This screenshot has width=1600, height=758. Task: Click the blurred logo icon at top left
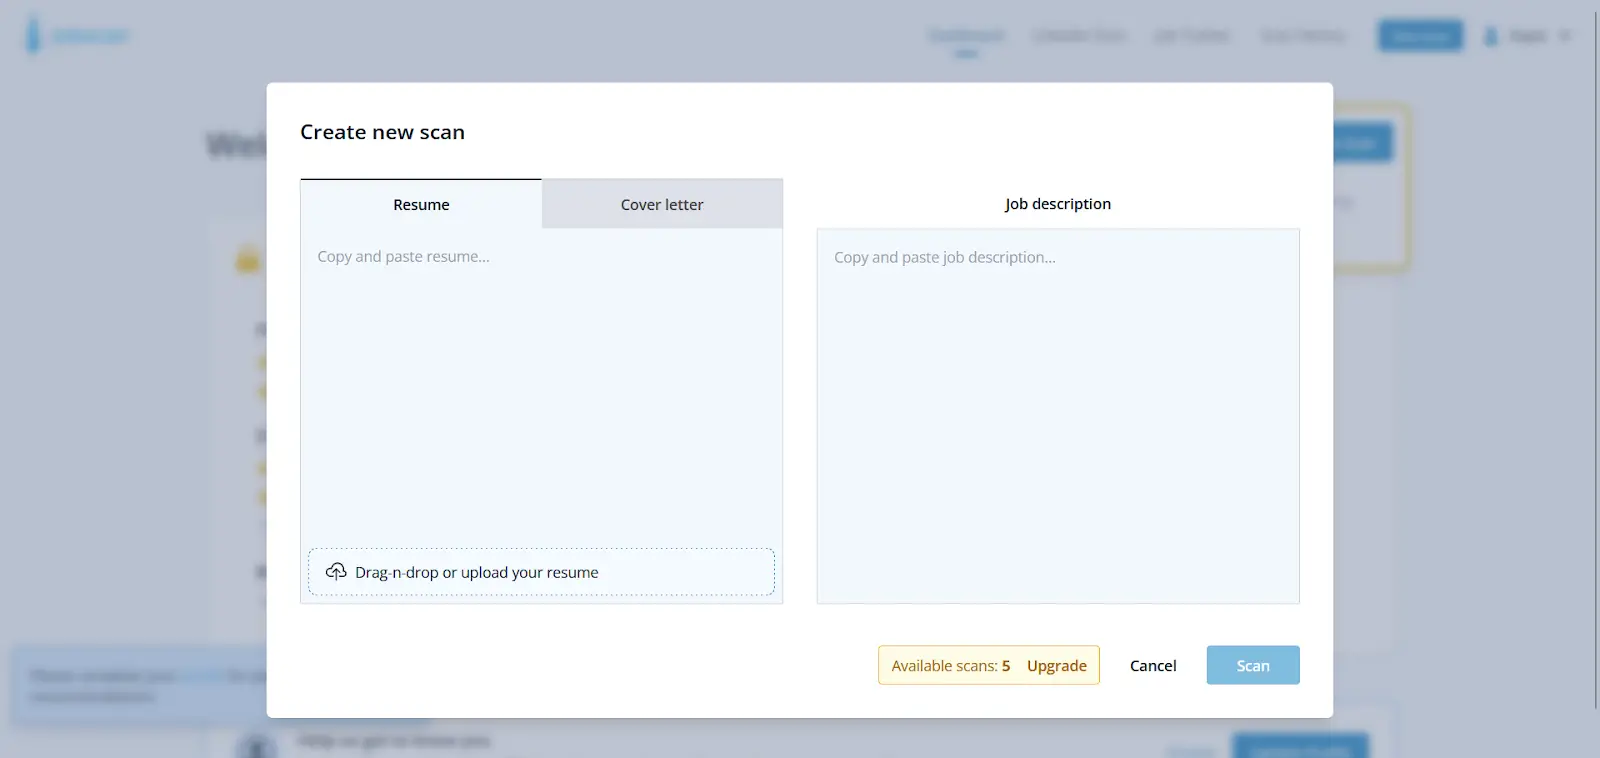click(33, 35)
